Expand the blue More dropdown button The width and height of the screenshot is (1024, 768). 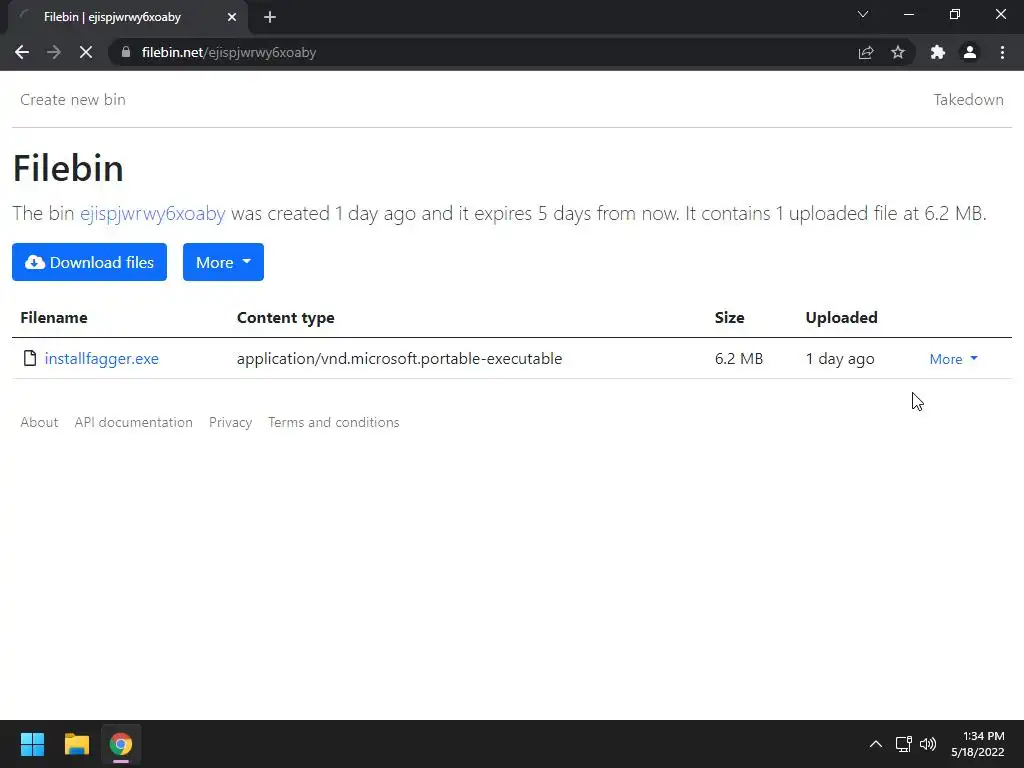[x=223, y=262]
